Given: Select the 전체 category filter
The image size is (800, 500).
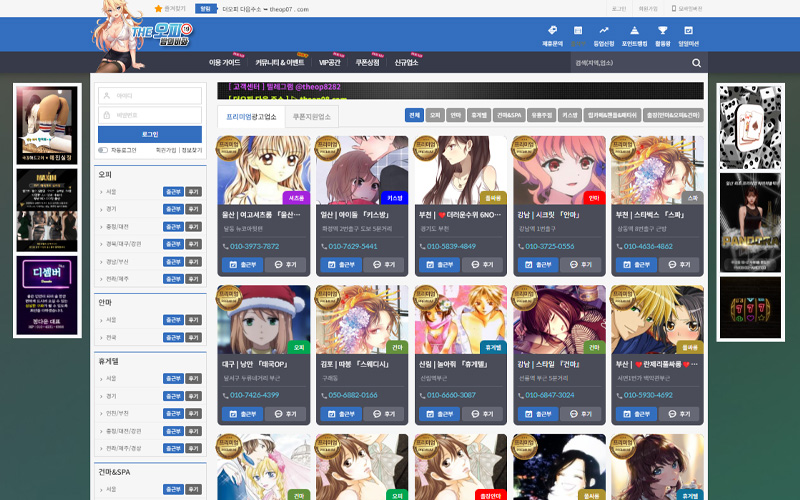Looking at the screenshot, I should (414, 115).
